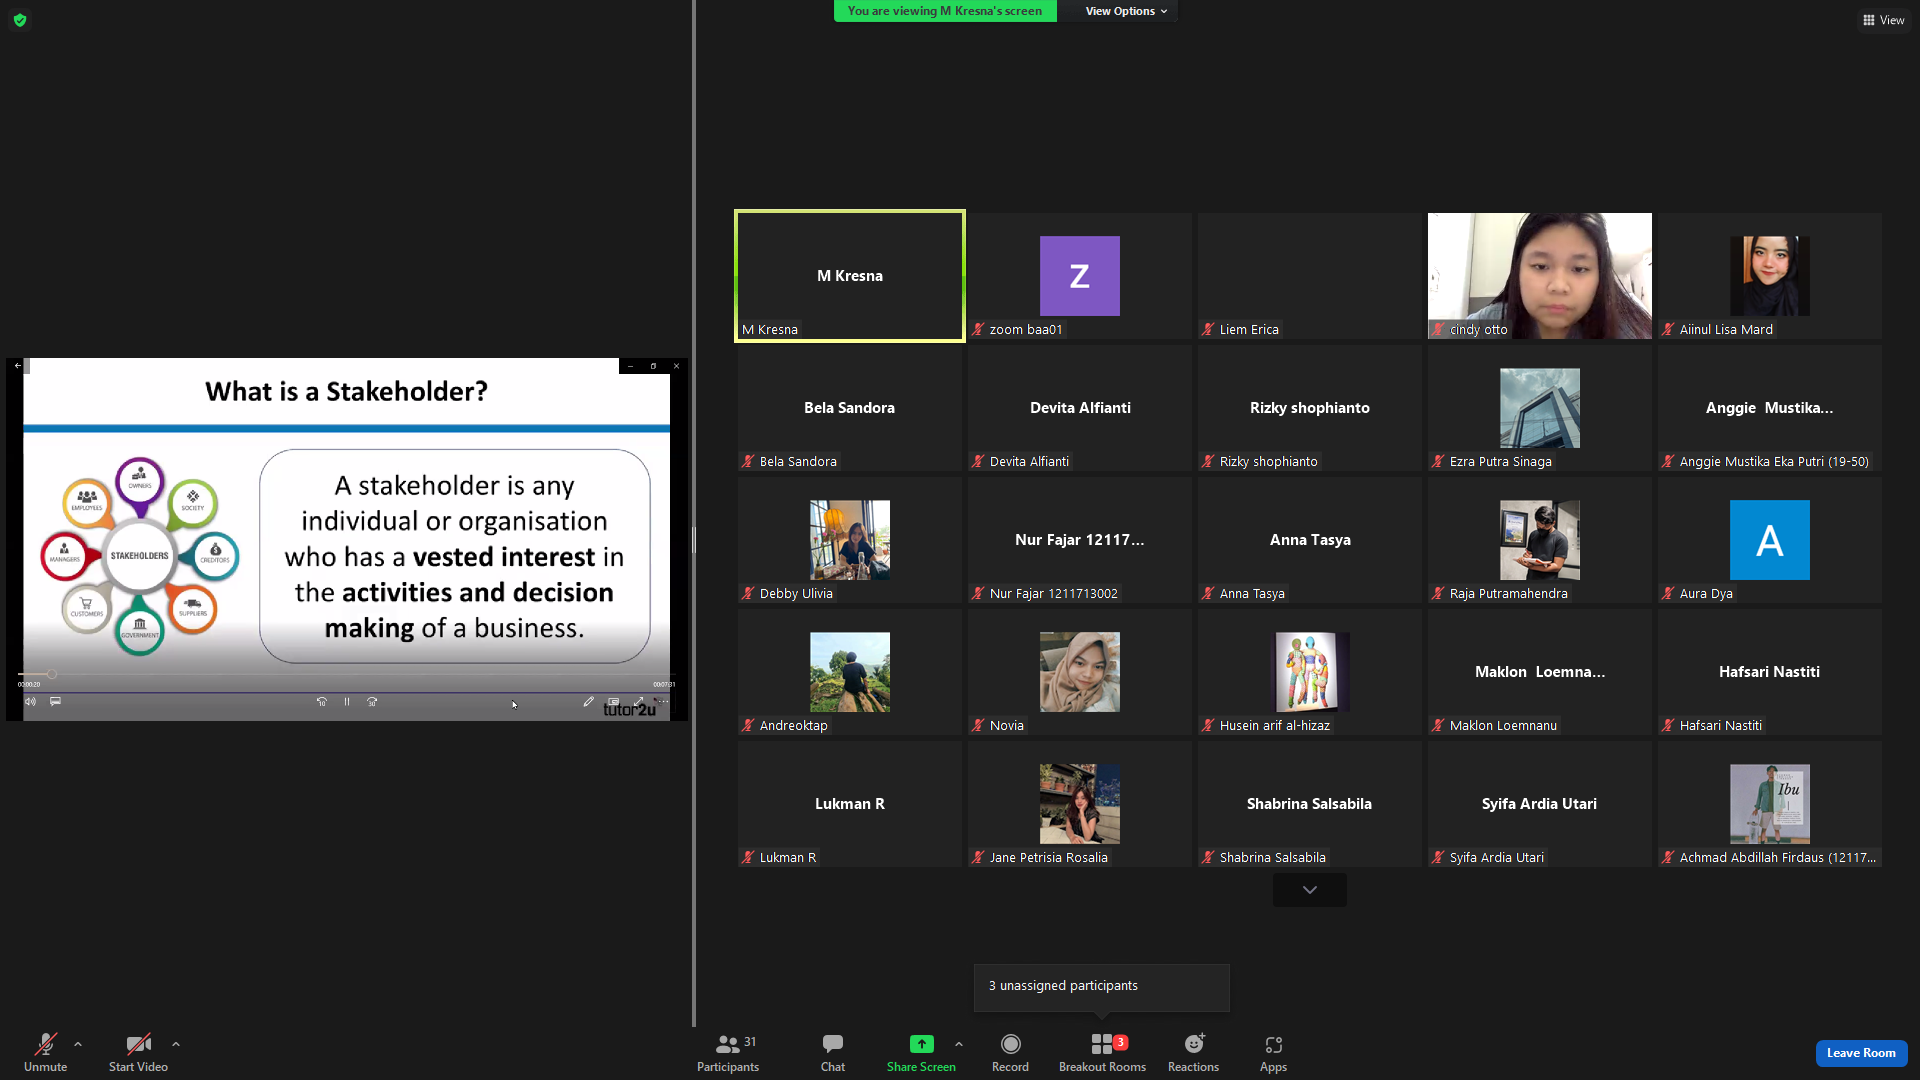Screen dimensions: 1920x1080
Task: Click the green encryption shield icon
Action: [x=20, y=20]
